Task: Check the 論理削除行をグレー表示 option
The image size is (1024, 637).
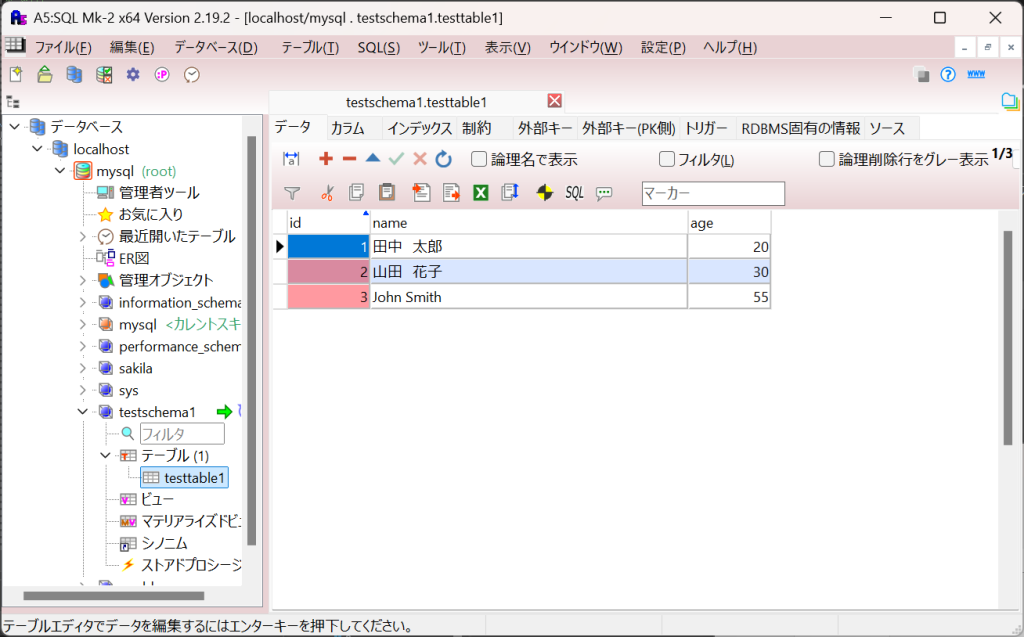Action: coord(827,159)
